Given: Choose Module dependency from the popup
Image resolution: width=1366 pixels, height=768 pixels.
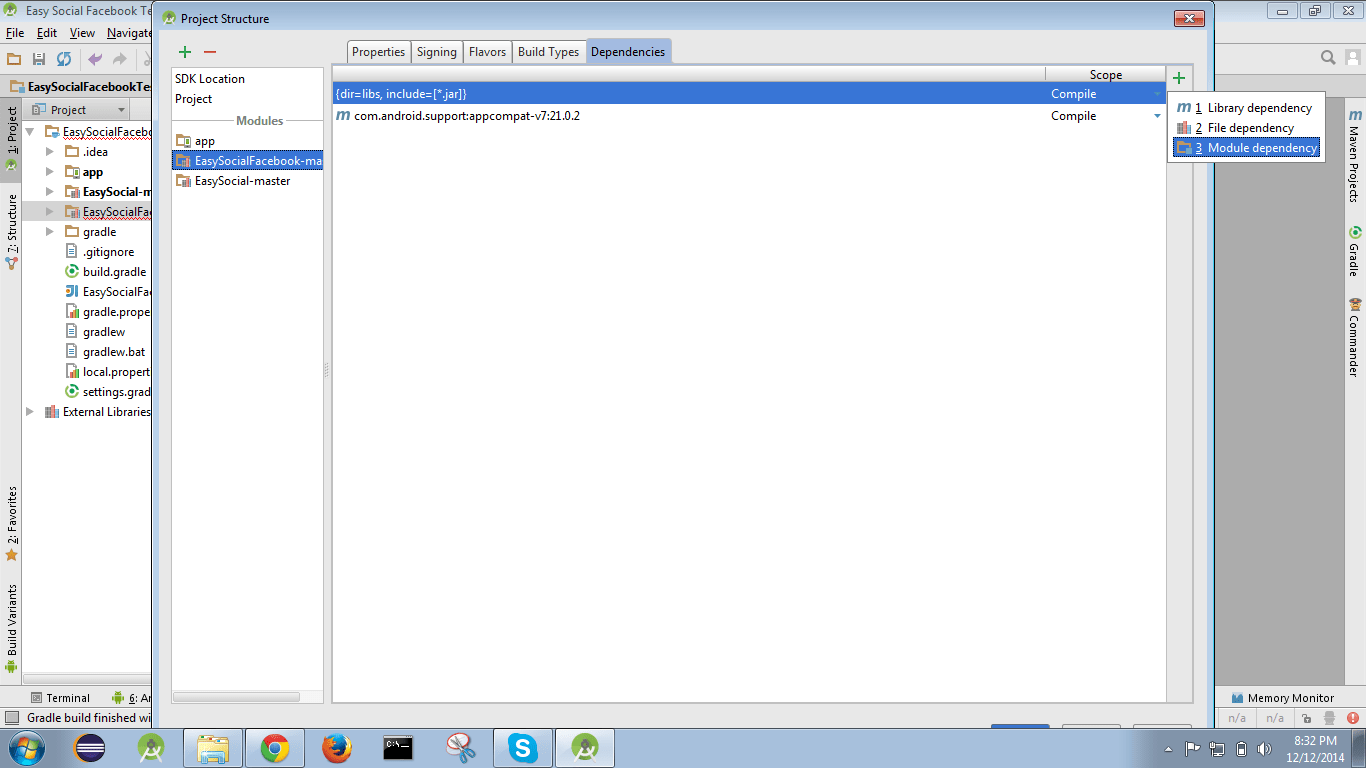Looking at the screenshot, I should point(1246,148).
